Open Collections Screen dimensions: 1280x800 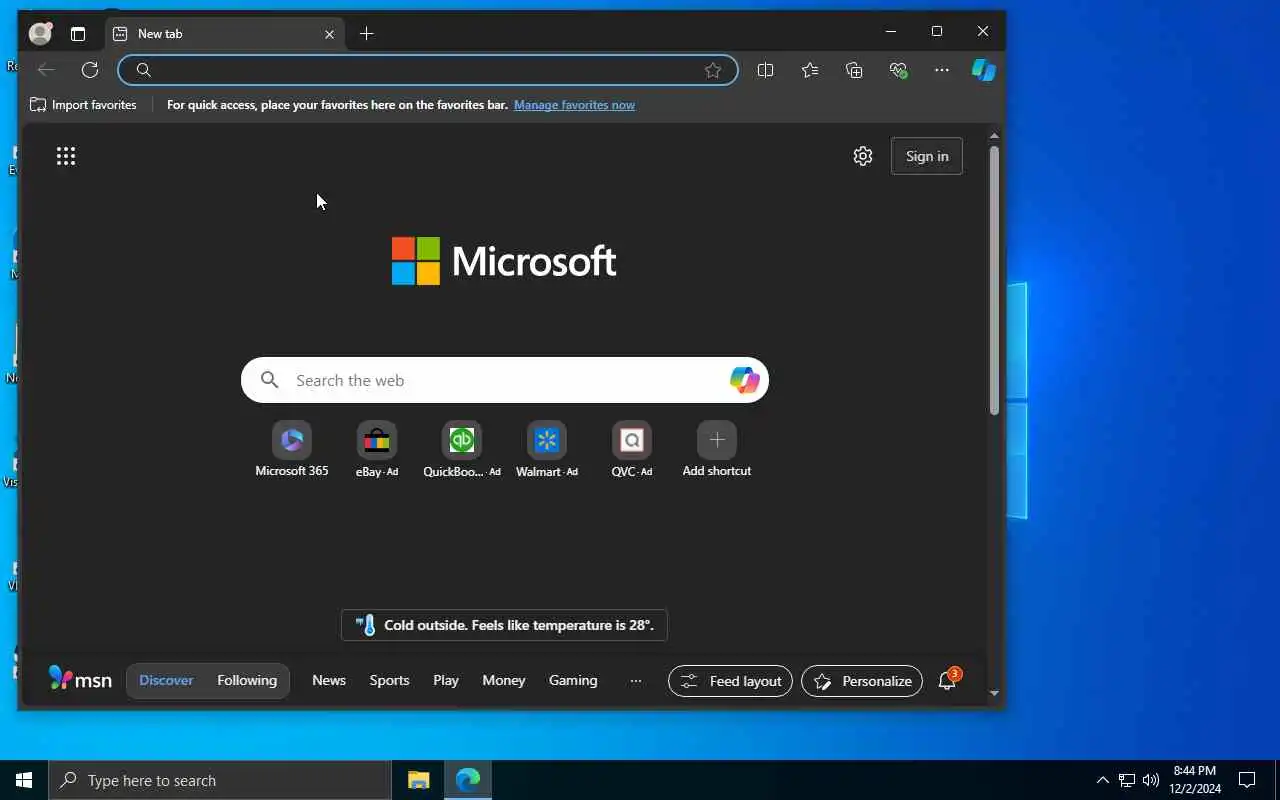coord(854,70)
